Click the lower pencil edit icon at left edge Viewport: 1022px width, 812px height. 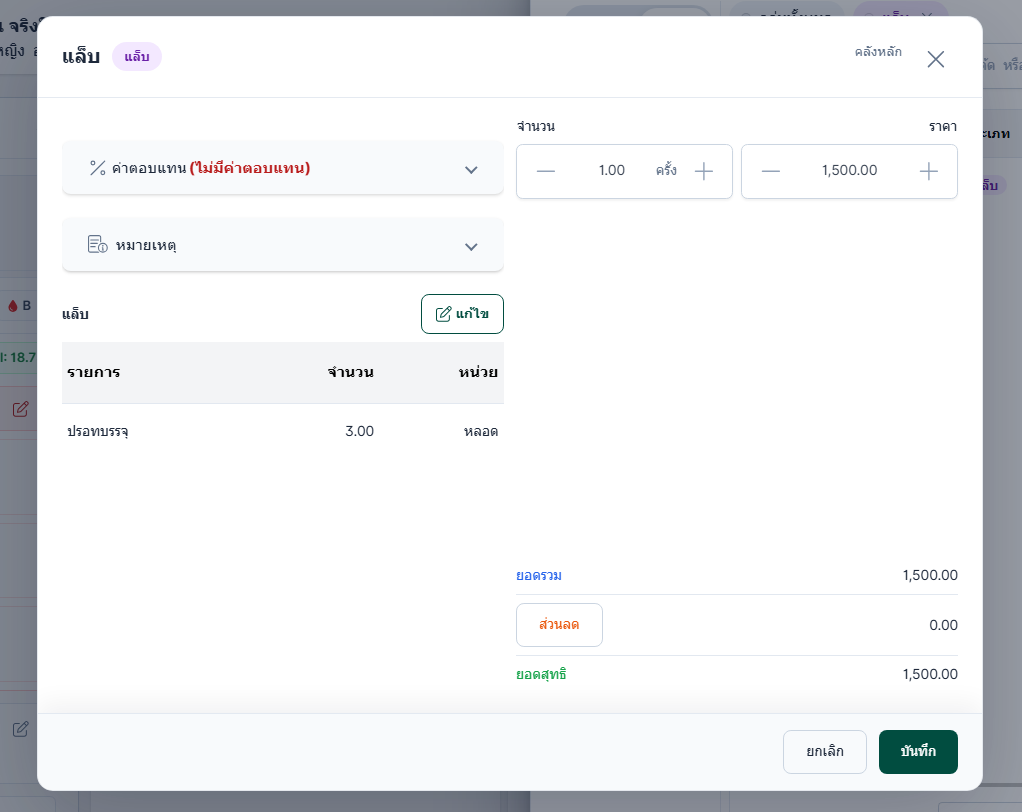pyautogui.click(x=21, y=729)
